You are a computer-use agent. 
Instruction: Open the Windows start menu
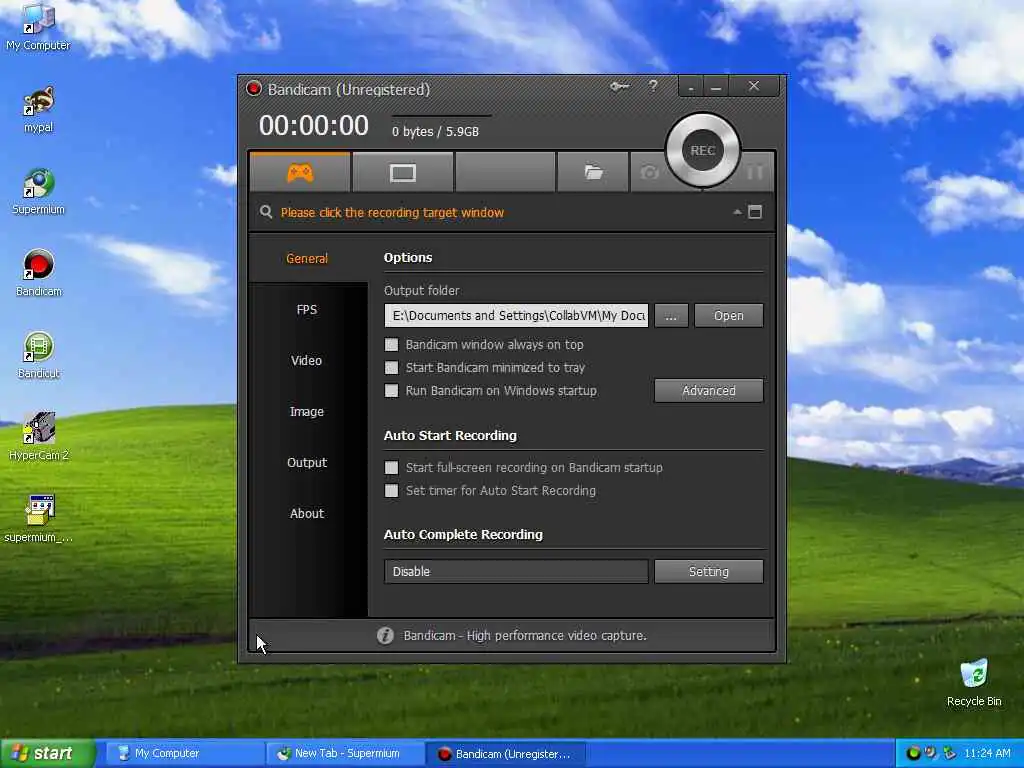(48, 754)
